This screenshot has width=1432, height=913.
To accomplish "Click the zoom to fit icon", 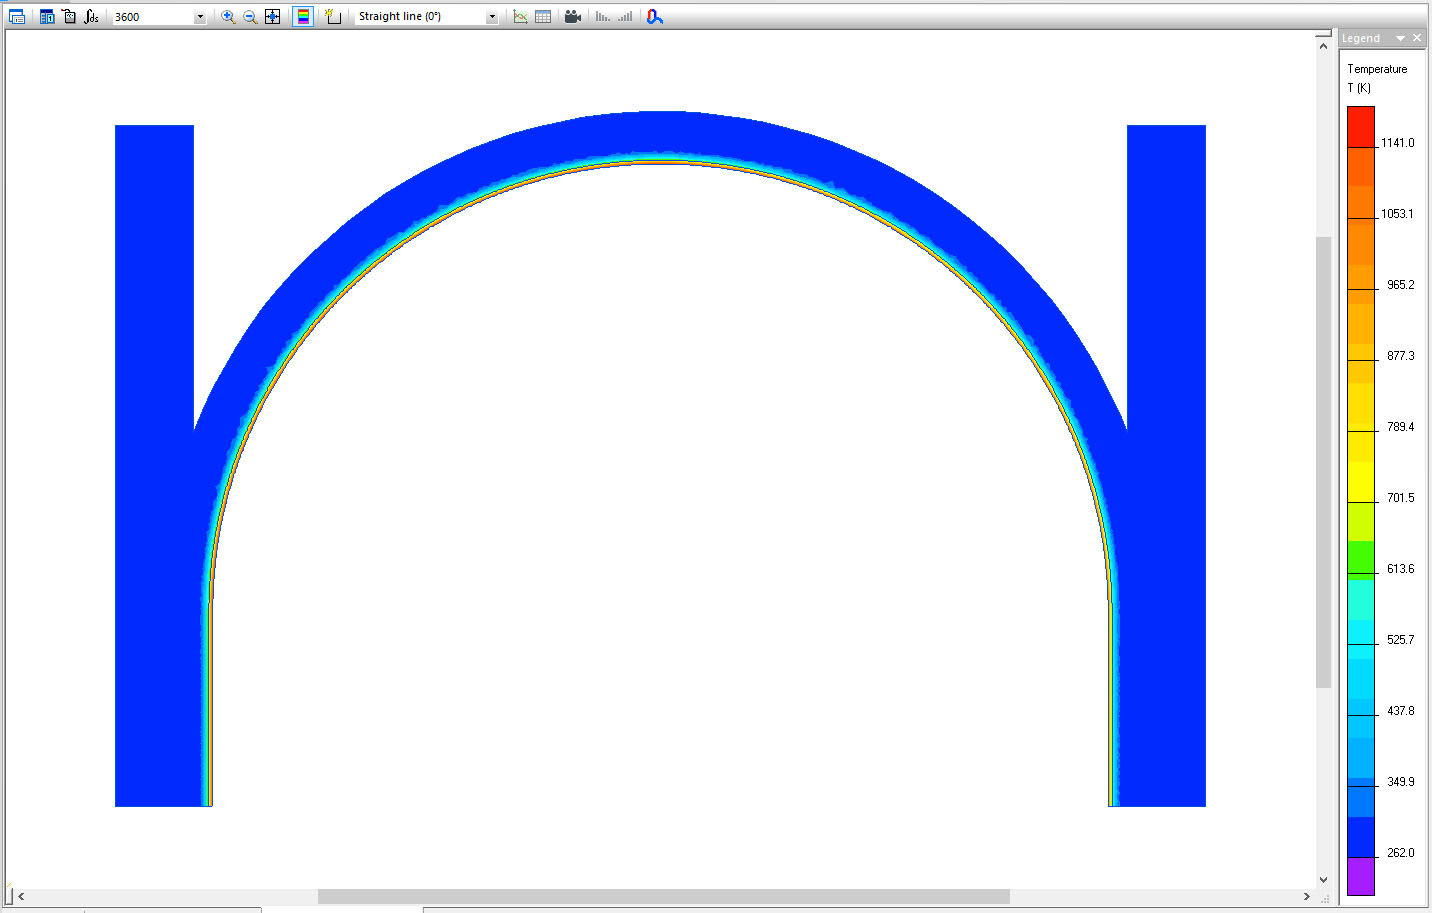I will pos(272,16).
